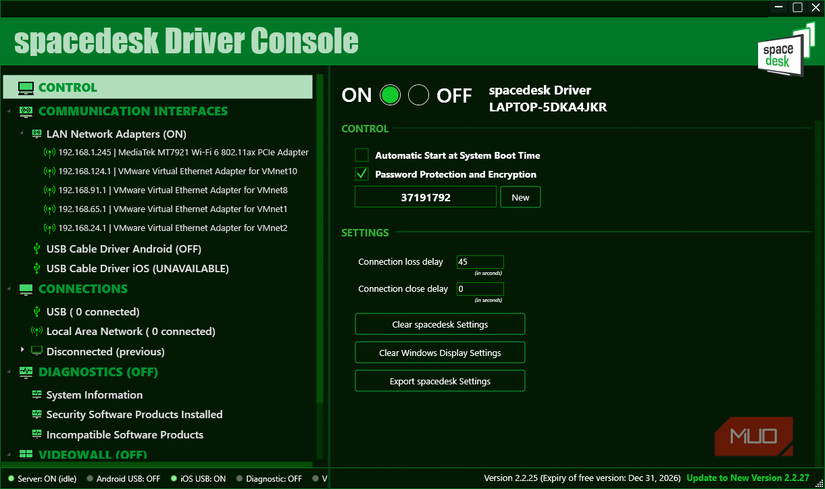Select USB Cable Driver Android (OFF)
The width and height of the screenshot is (825, 489).
124,249
